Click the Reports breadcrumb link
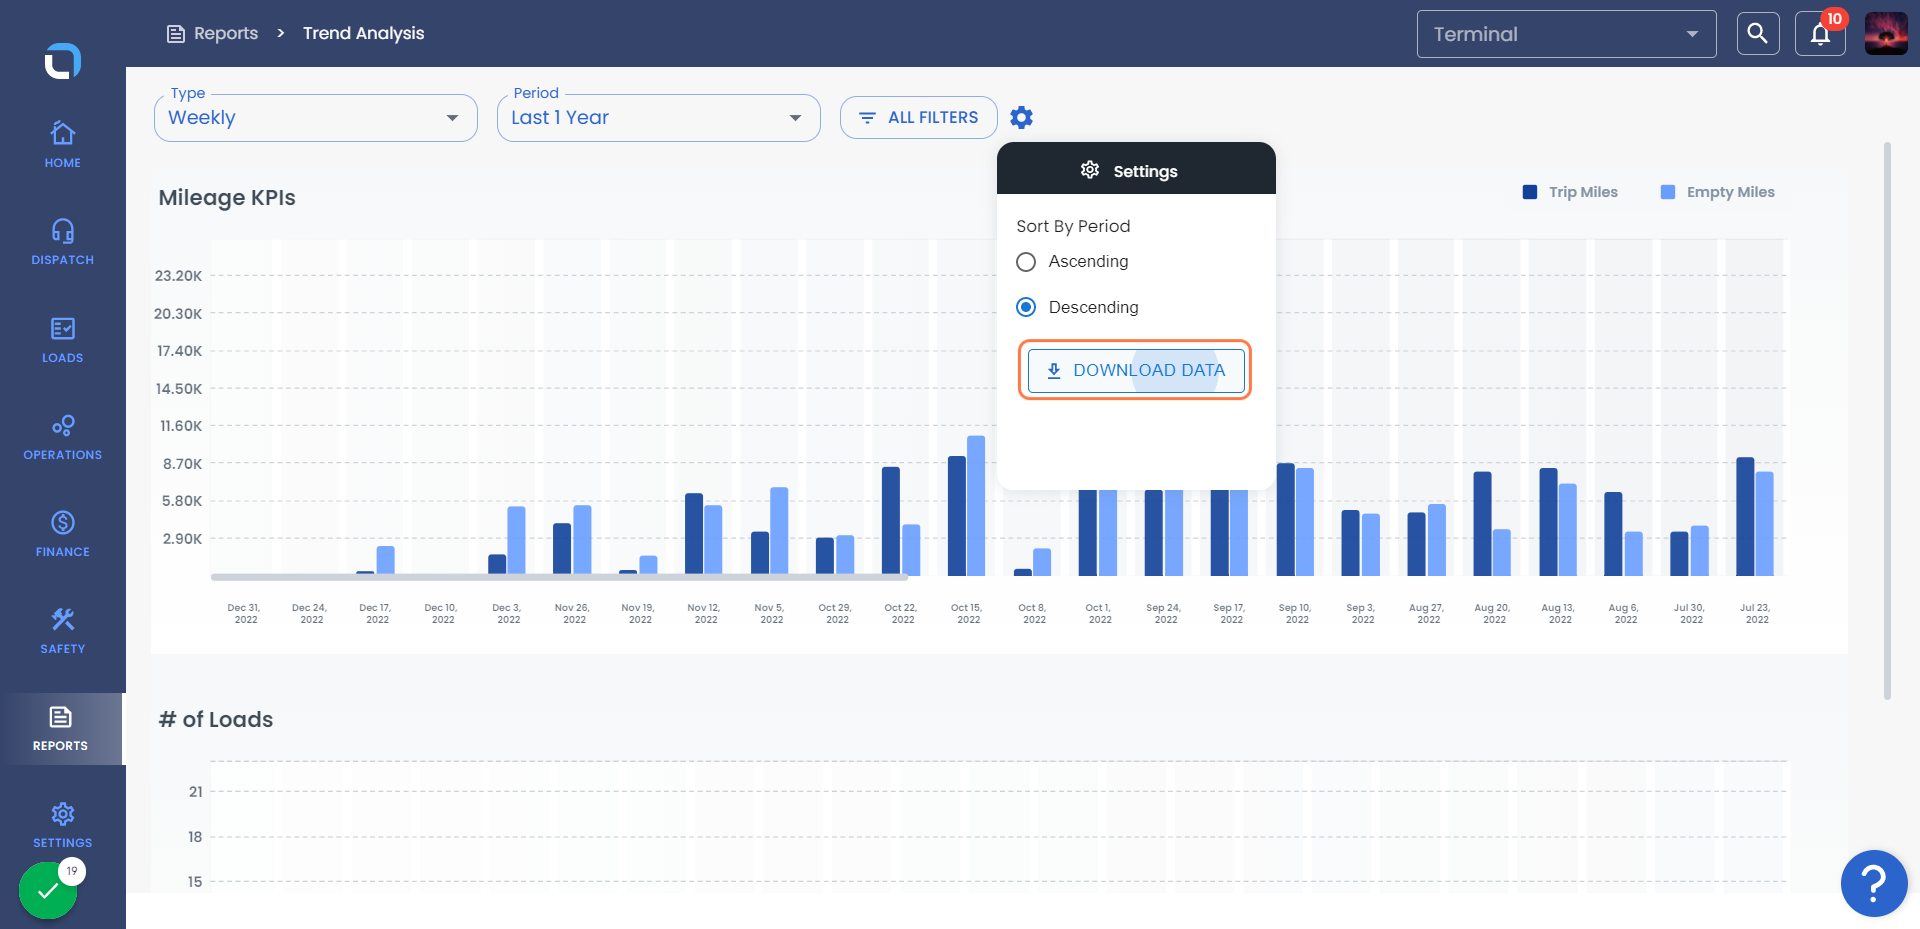This screenshot has height=929, width=1920. [212, 33]
